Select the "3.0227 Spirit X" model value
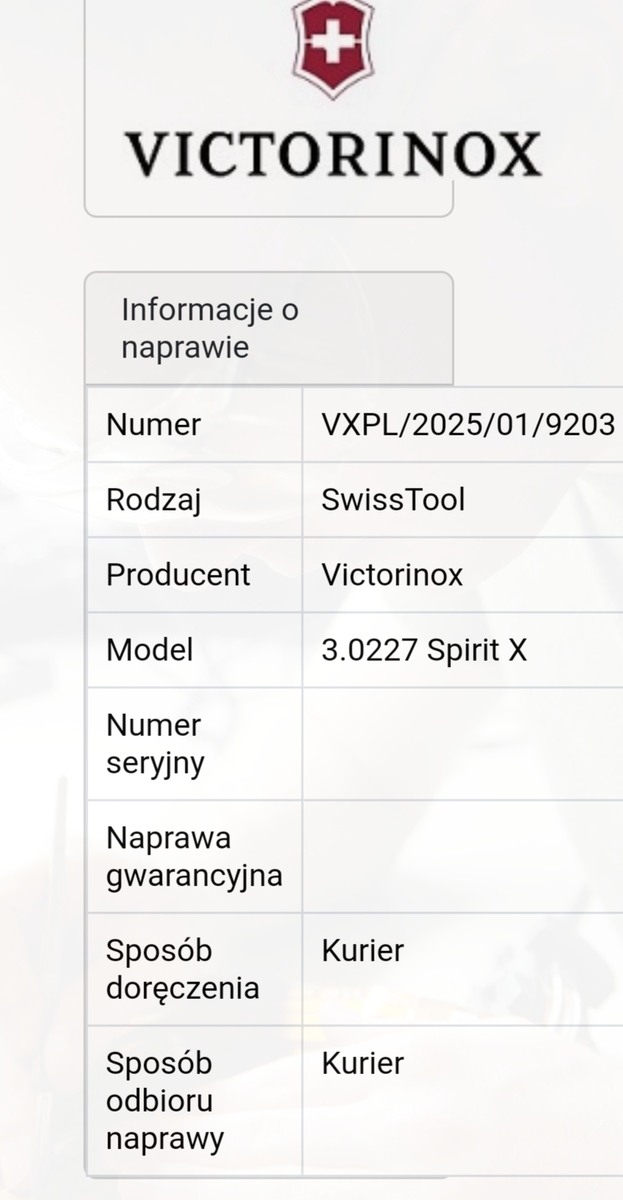Image resolution: width=623 pixels, height=1200 pixels. pyautogui.click(x=424, y=650)
